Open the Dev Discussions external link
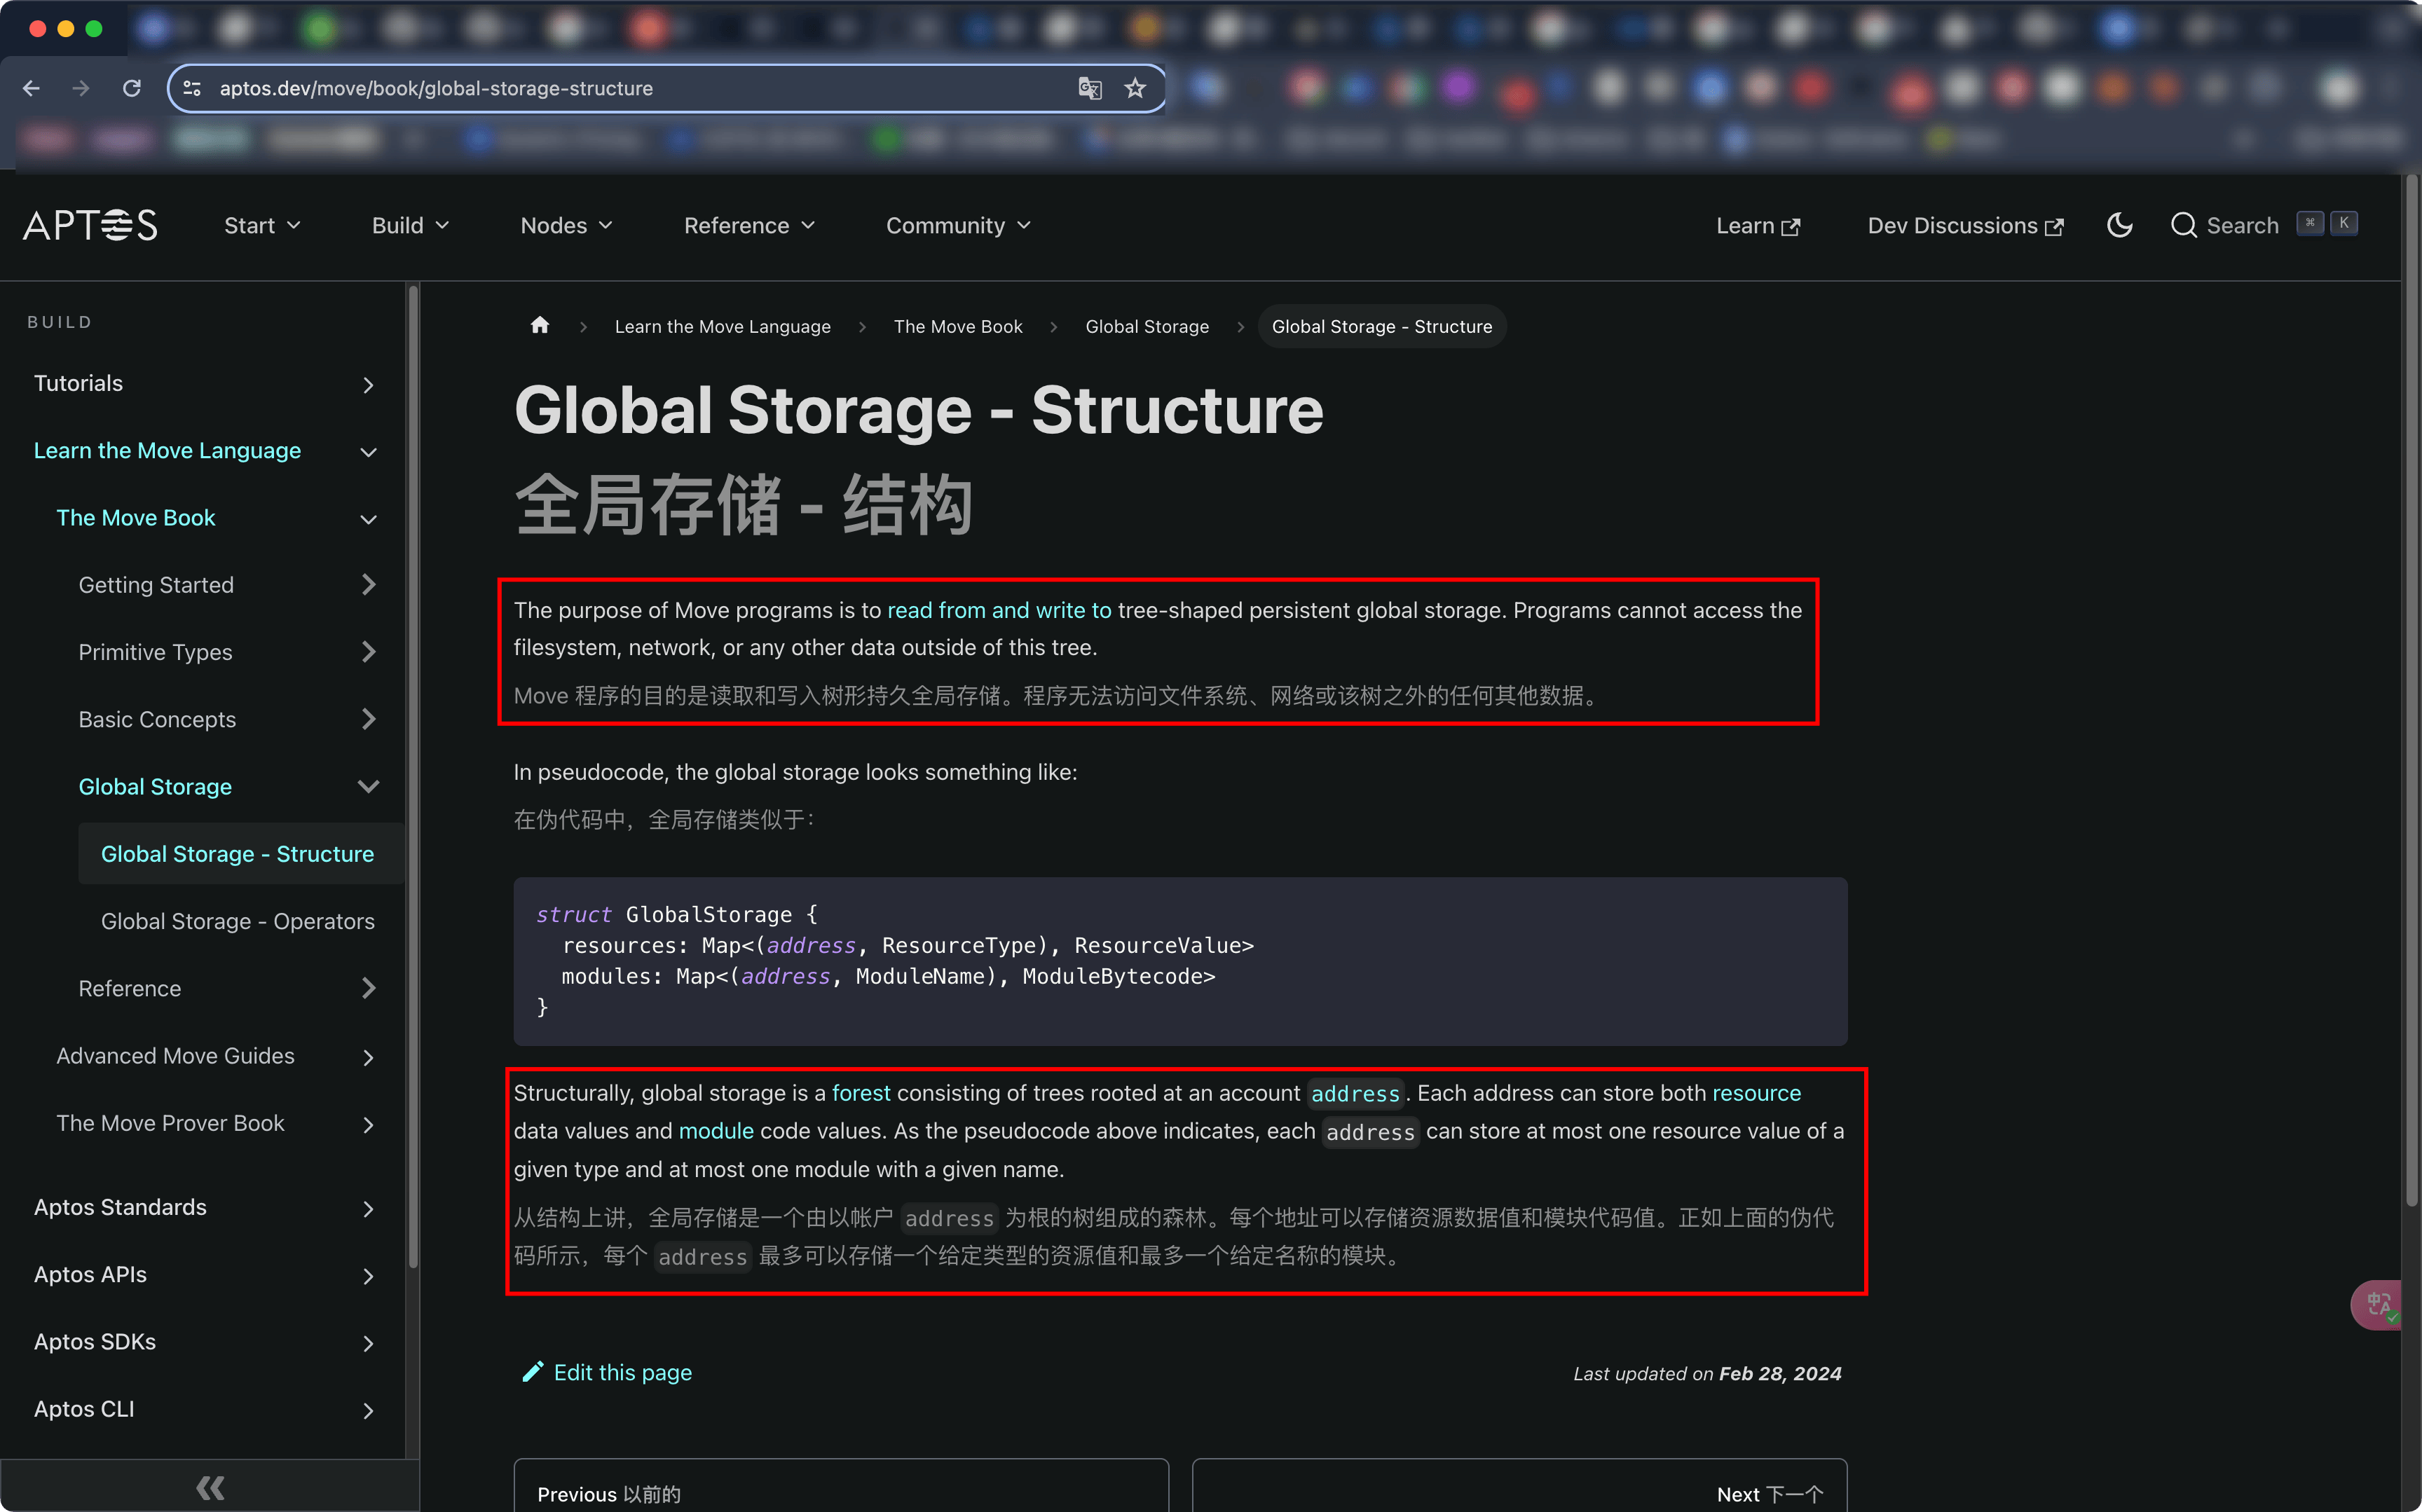 pos(1965,225)
